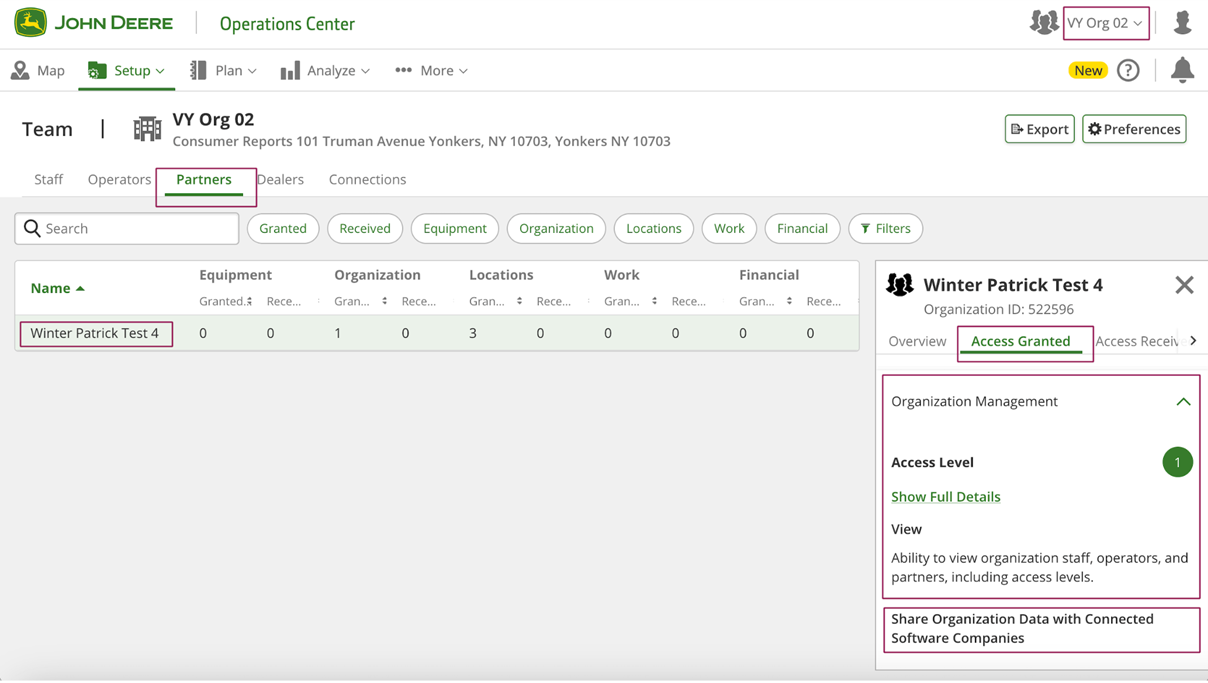Open the VY Org 02 organization dropdown

click(x=1105, y=22)
